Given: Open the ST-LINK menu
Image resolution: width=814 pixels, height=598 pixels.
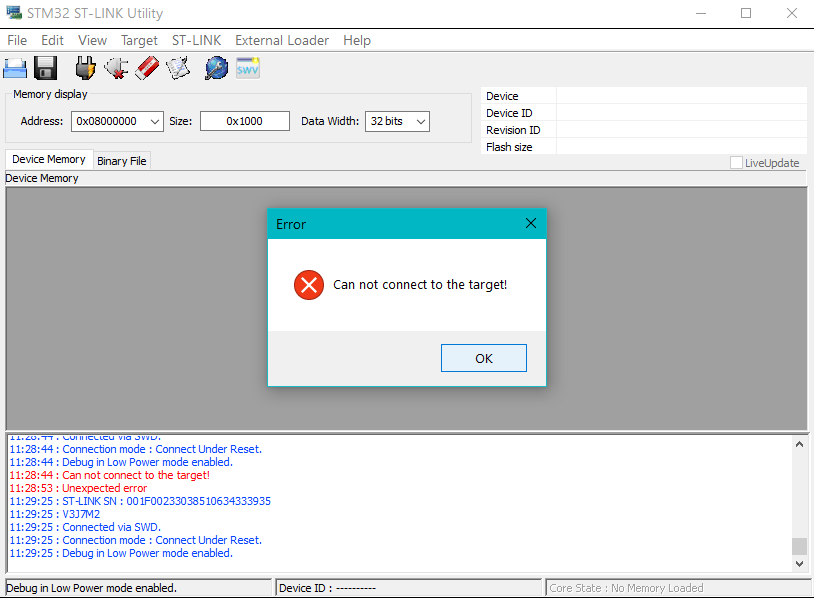Looking at the screenshot, I should click(x=196, y=40).
